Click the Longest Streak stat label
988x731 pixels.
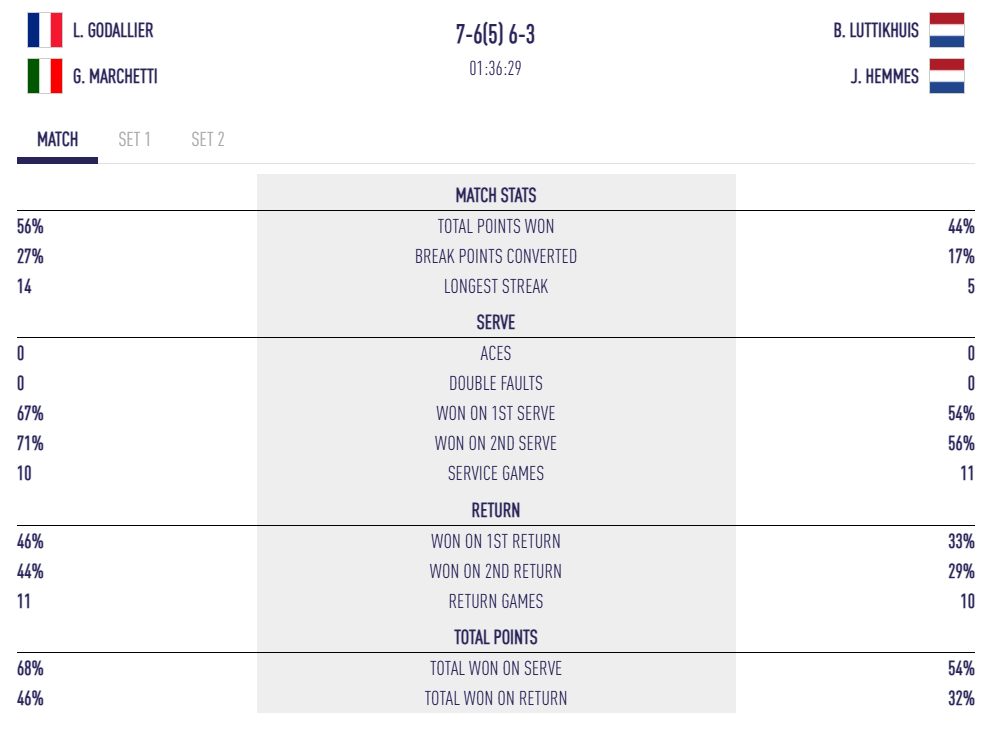(x=496, y=287)
